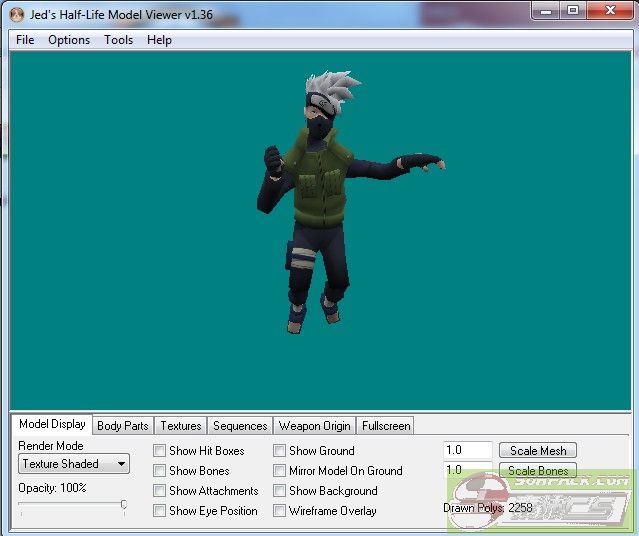The image size is (639, 536).
Task: Open the Weapon Origin tab
Action: pos(314,426)
